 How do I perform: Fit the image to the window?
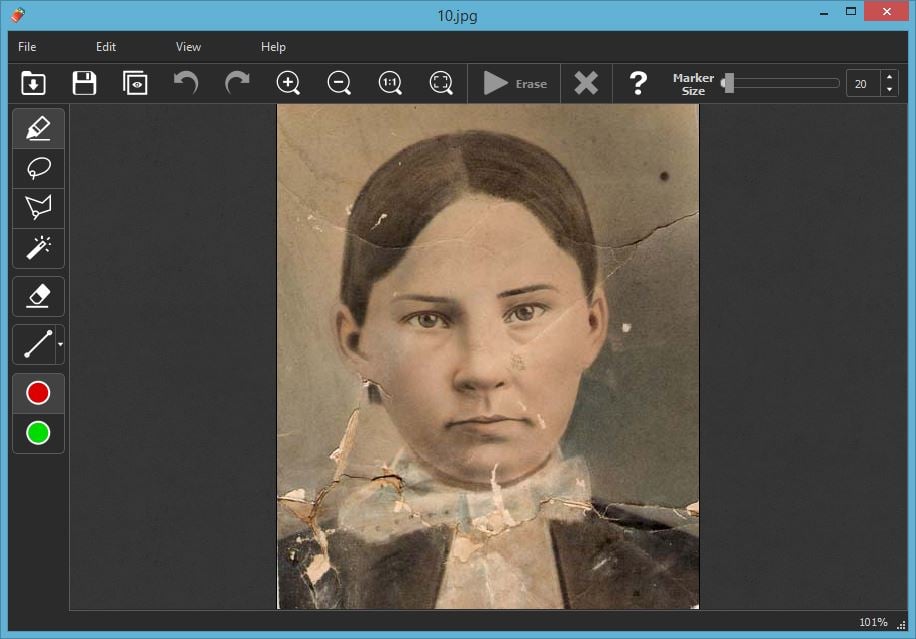(440, 83)
